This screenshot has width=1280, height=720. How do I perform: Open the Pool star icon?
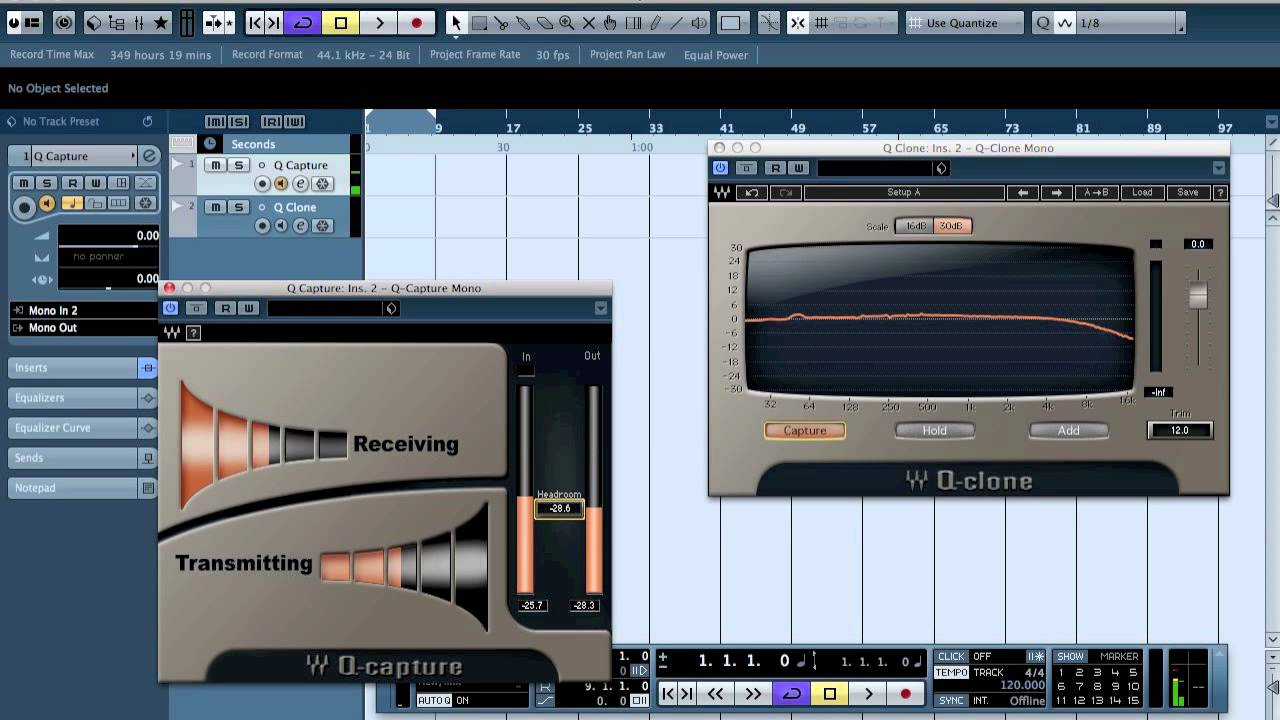point(160,23)
